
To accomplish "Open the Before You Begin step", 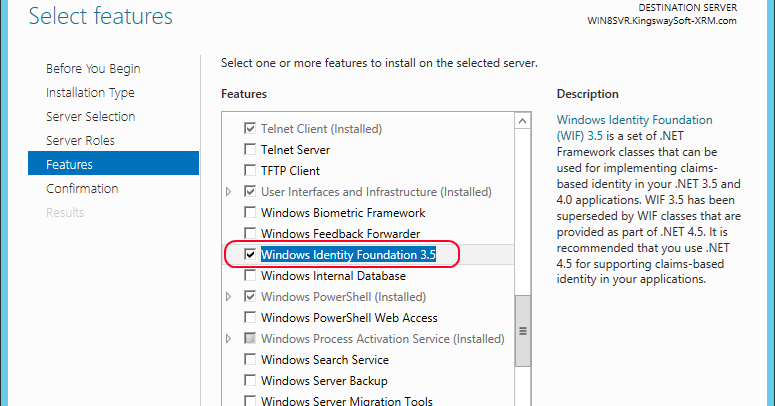I will (x=93, y=69).
